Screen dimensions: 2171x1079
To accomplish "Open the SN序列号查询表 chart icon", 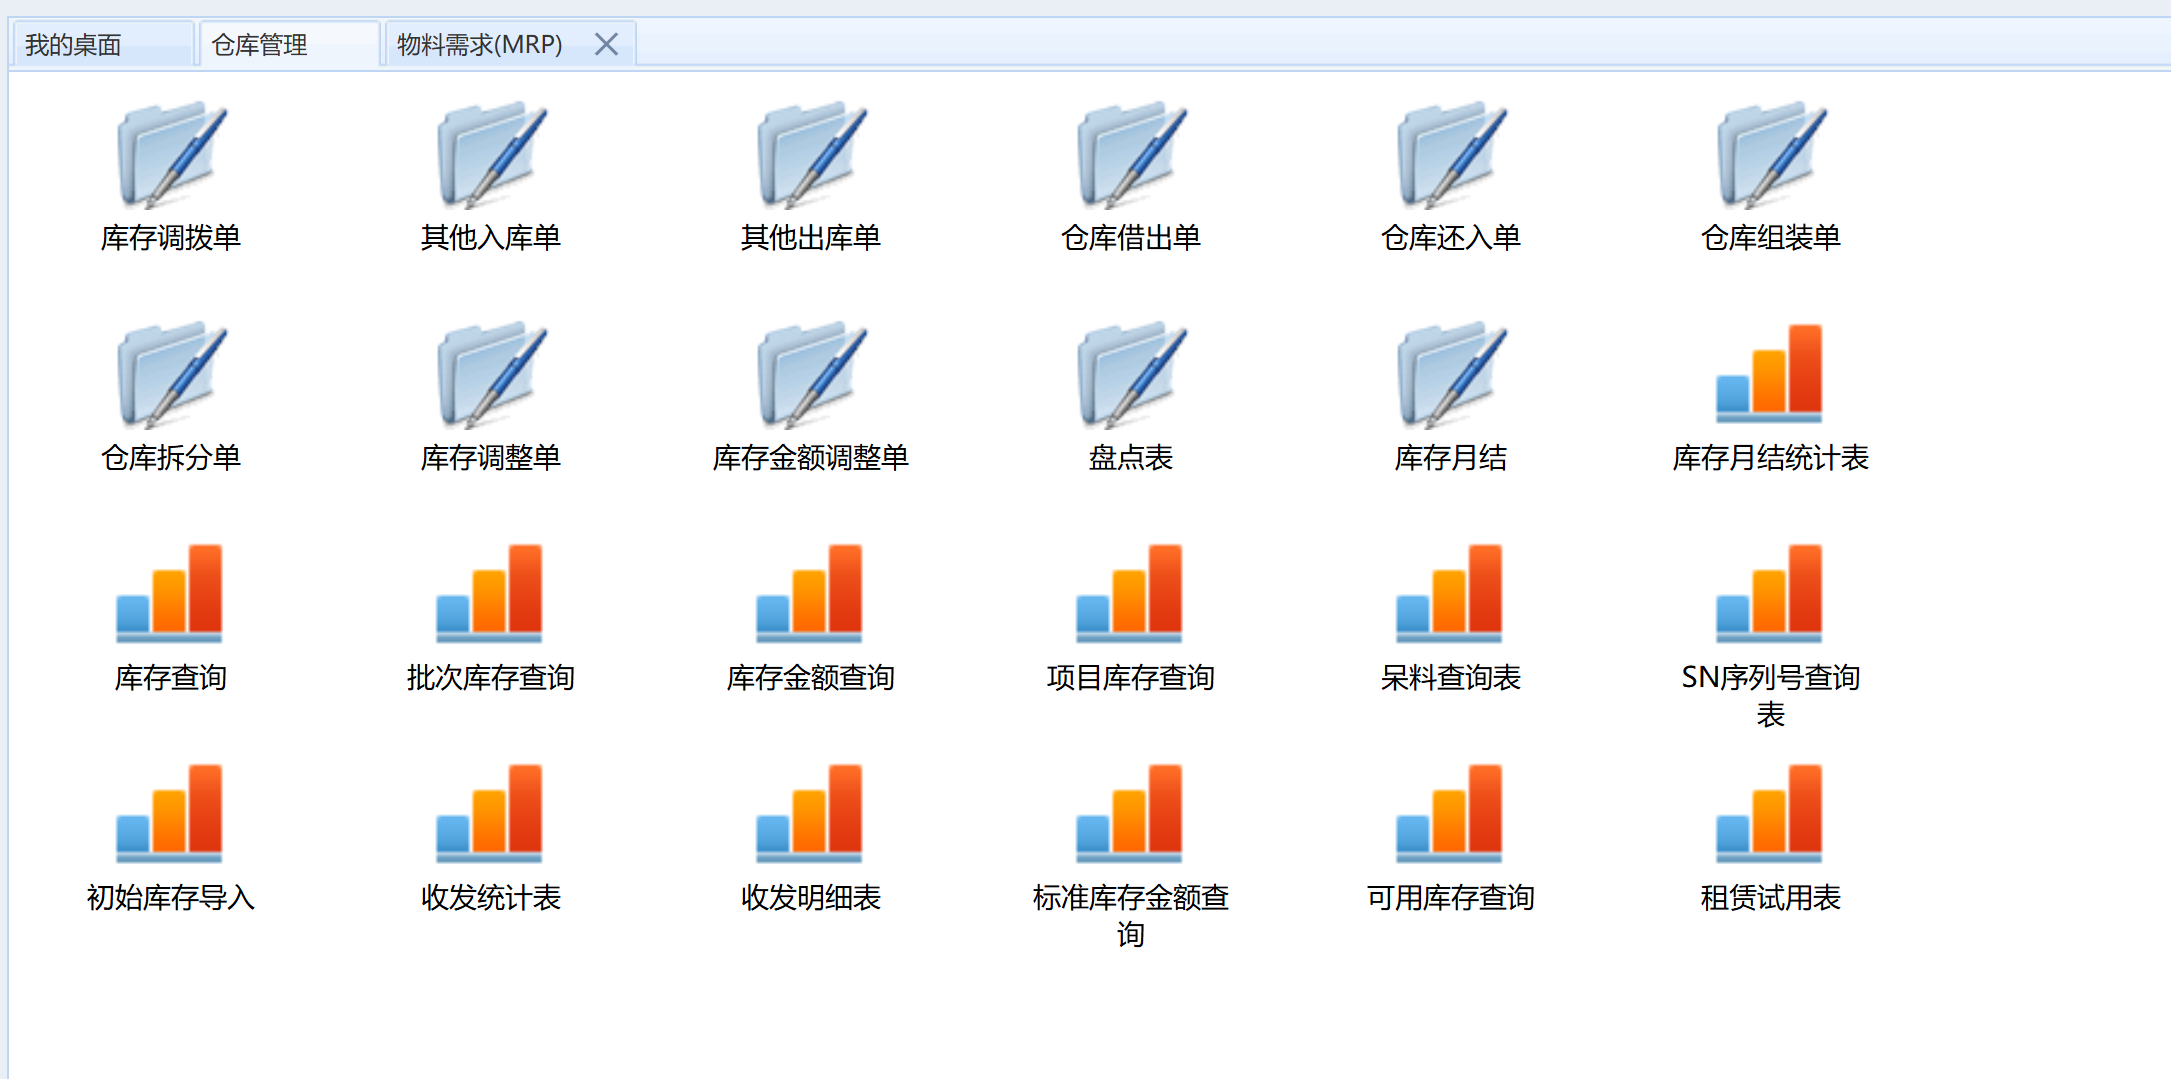I will tap(1769, 593).
